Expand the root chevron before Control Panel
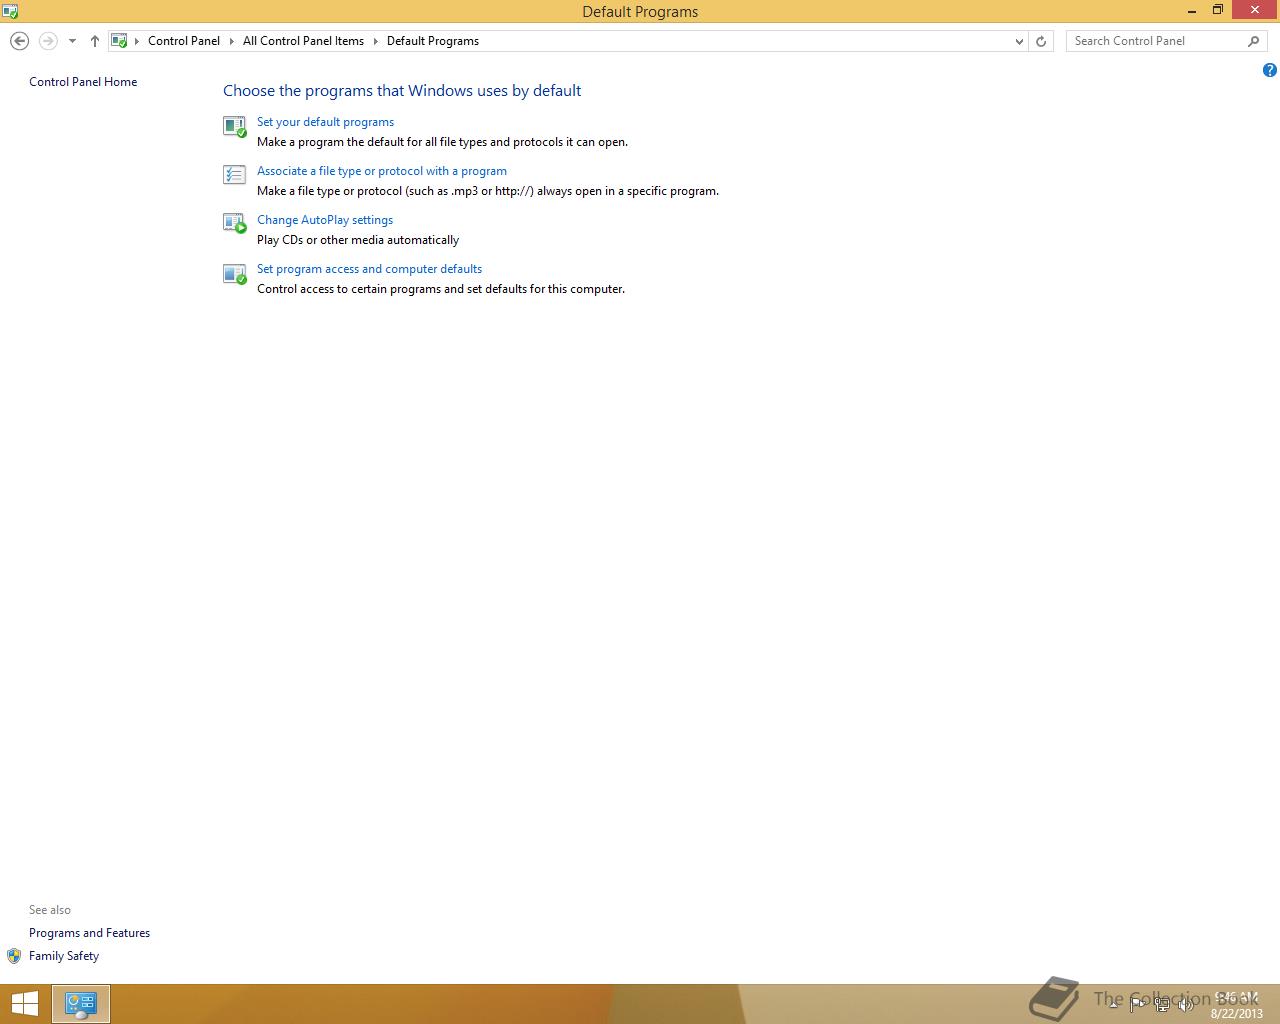Viewport: 1280px width, 1024px height. click(x=137, y=41)
